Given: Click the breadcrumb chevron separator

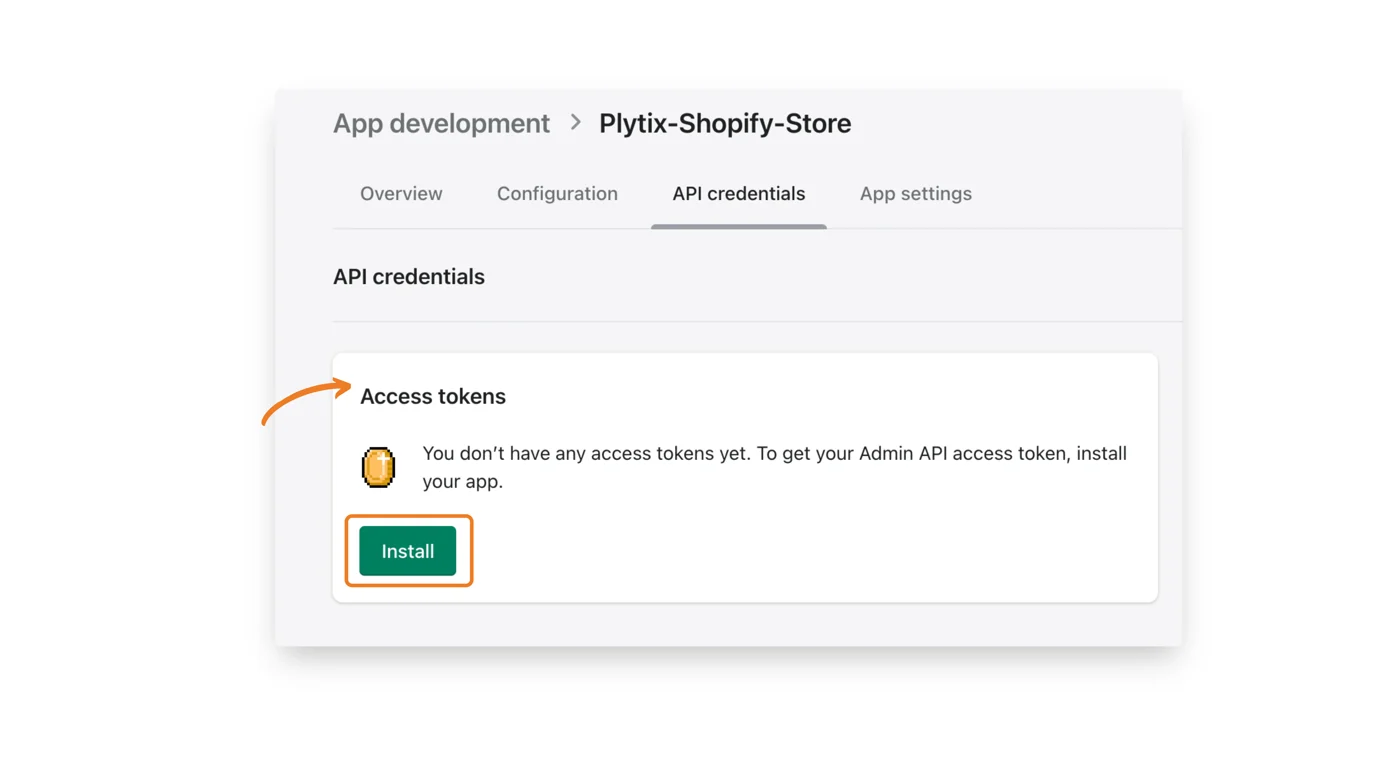Looking at the screenshot, I should click(574, 122).
